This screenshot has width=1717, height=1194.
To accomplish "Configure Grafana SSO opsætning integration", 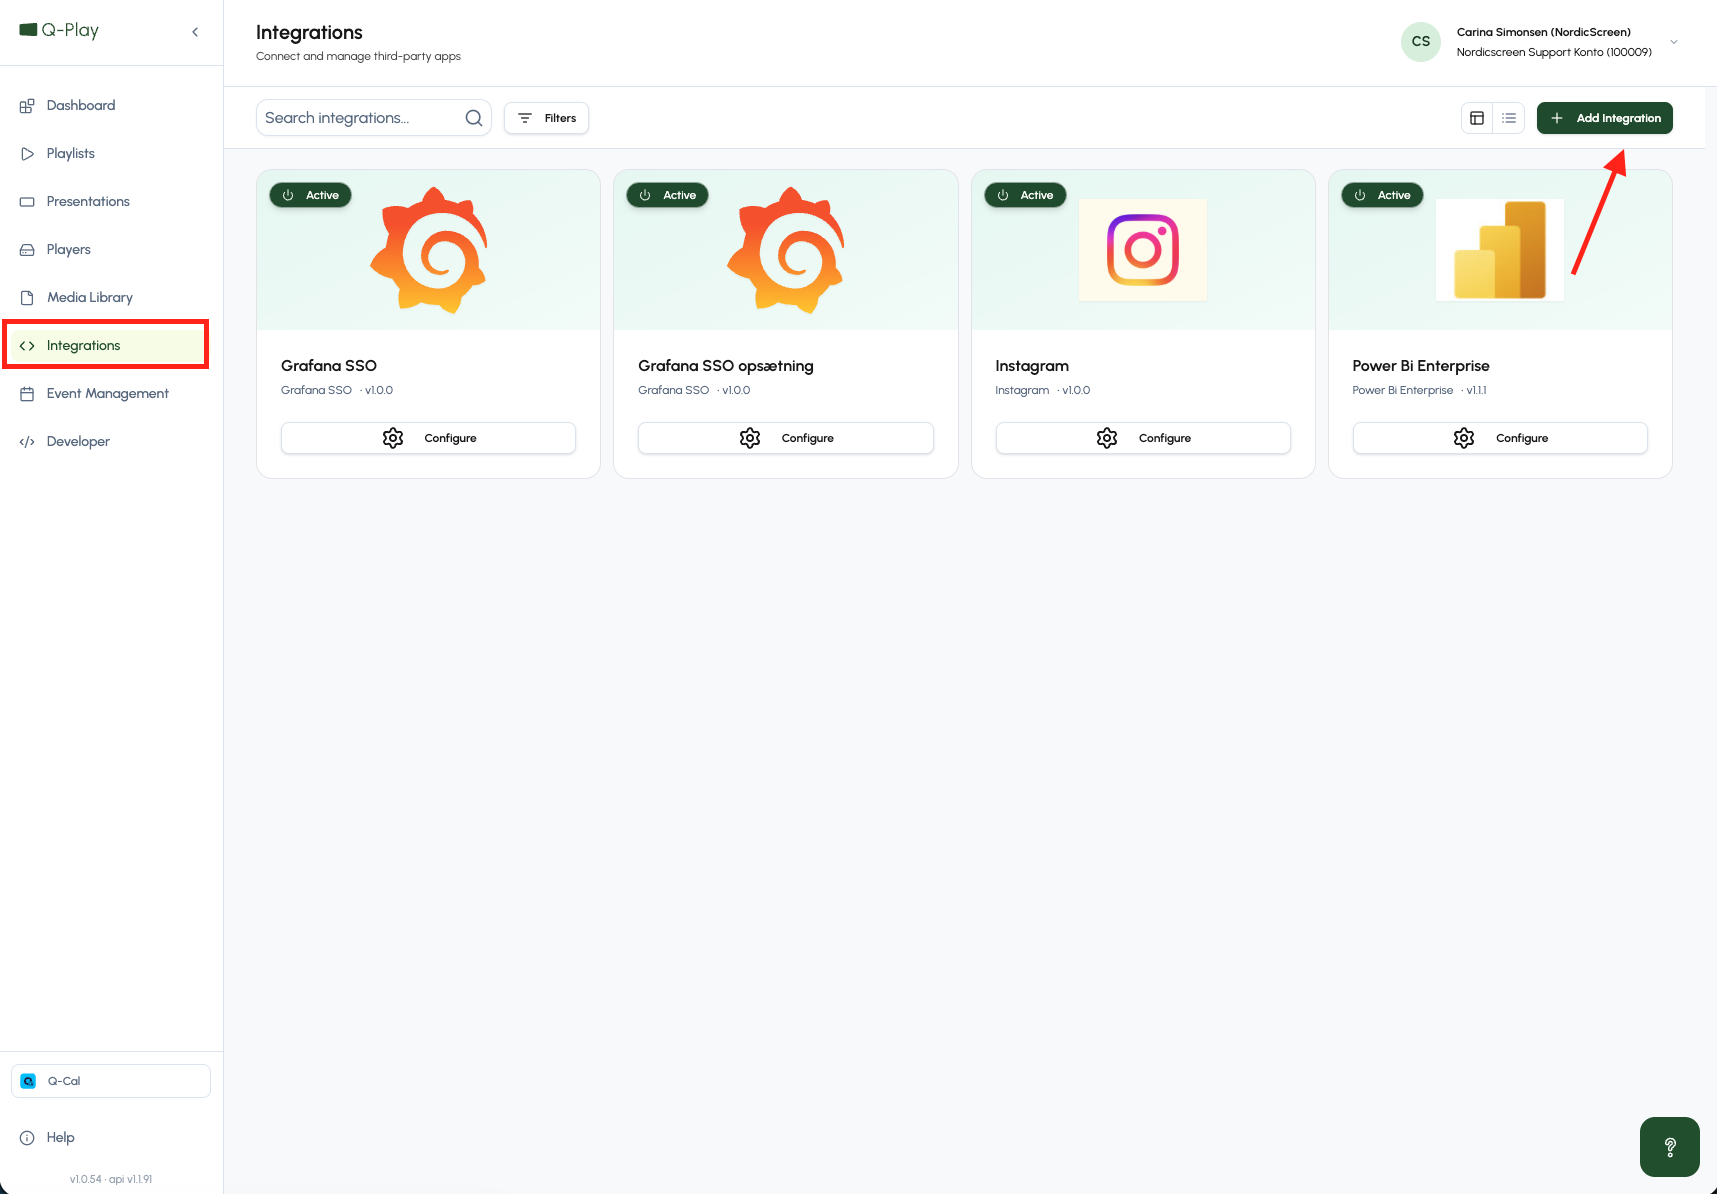I will click(x=786, y=438).
